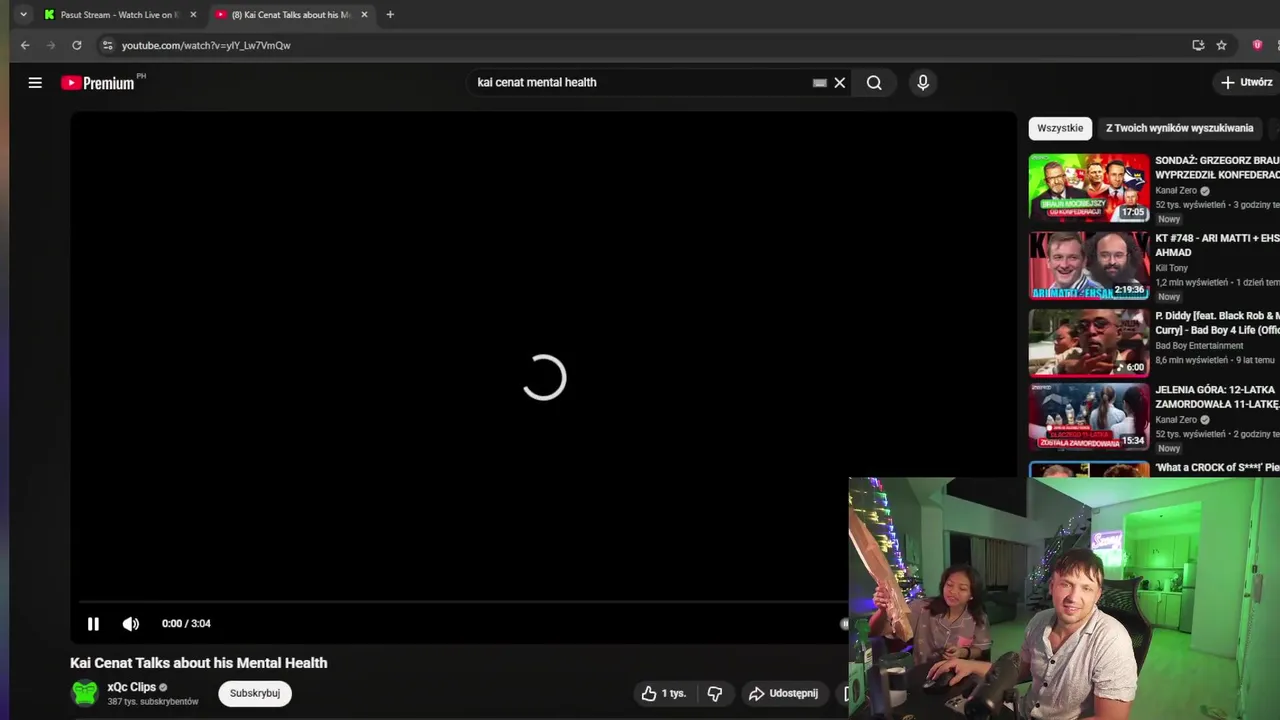Bookmark this page with star icon
This screenshot has height=720, width=1280.
[1221, 45]
